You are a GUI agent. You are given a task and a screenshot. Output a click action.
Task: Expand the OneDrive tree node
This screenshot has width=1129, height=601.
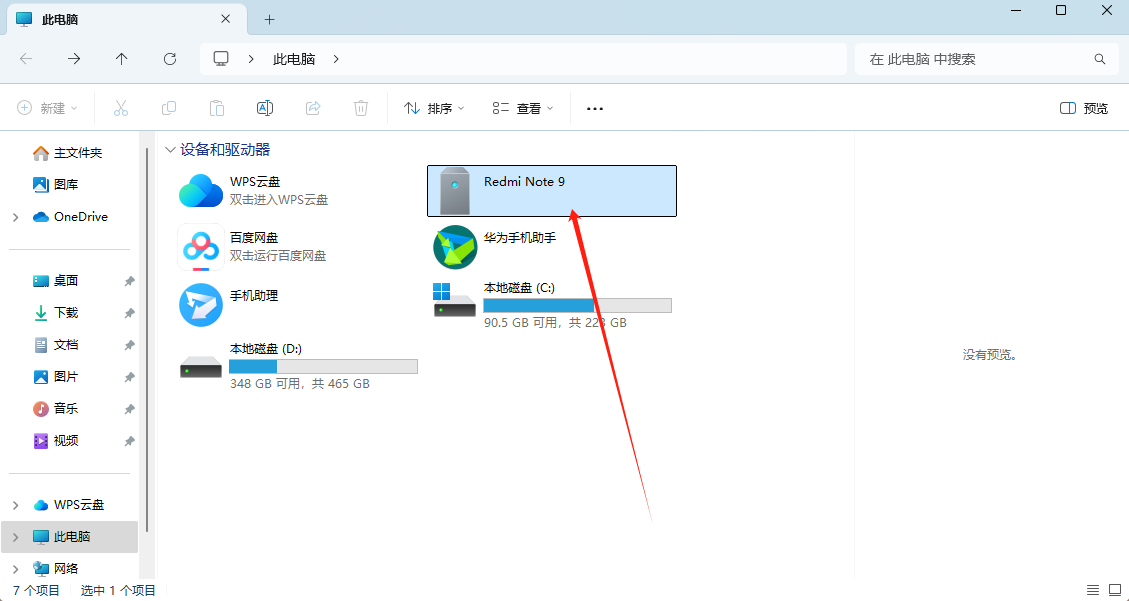[16, 217]
